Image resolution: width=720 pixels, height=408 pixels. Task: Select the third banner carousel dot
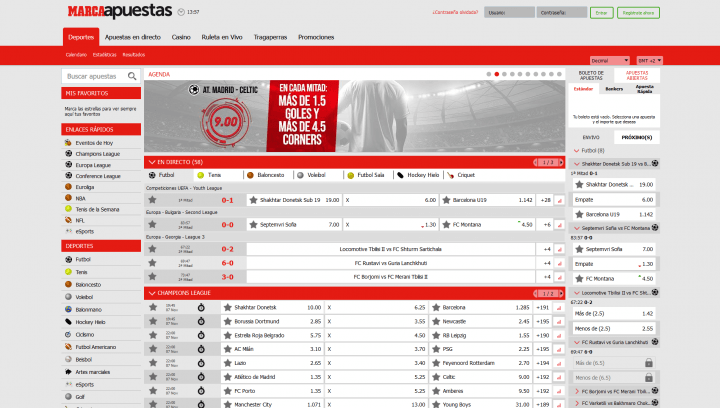coord(504,74)
